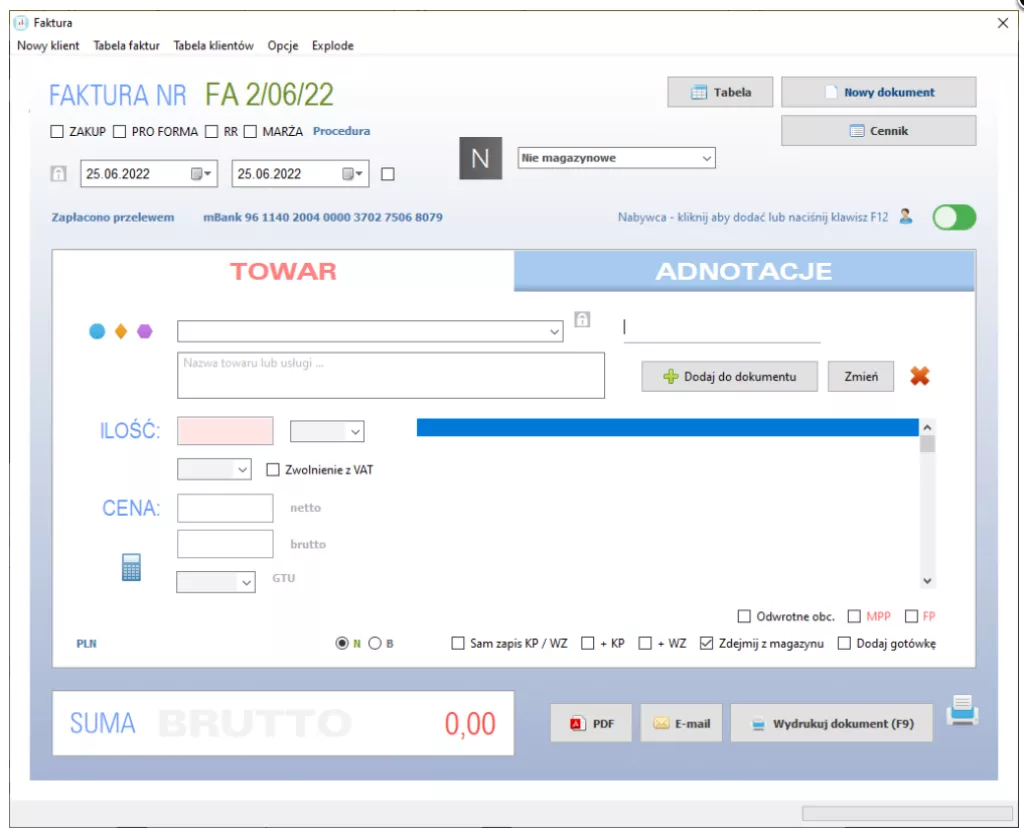Click the product name text area
The image size is (1024, 836).
click(x=391, y=376)
